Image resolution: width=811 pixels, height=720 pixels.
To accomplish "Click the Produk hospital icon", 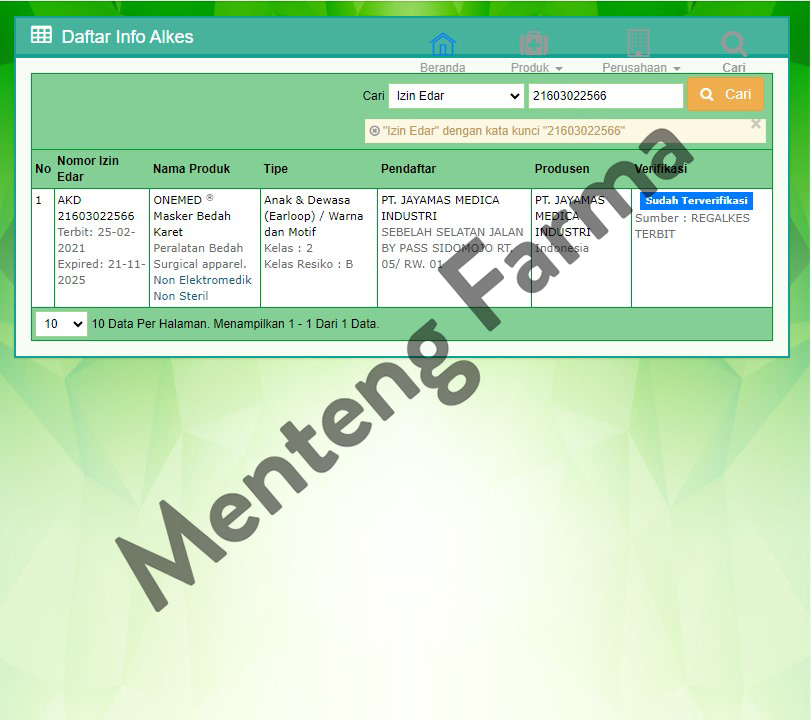I will (533, 44).
